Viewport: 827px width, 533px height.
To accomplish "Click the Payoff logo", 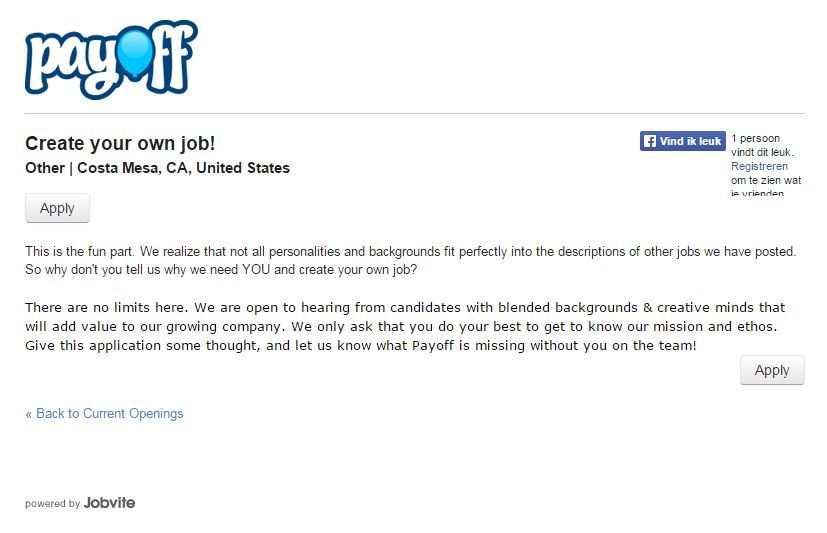I will point(111,60).
